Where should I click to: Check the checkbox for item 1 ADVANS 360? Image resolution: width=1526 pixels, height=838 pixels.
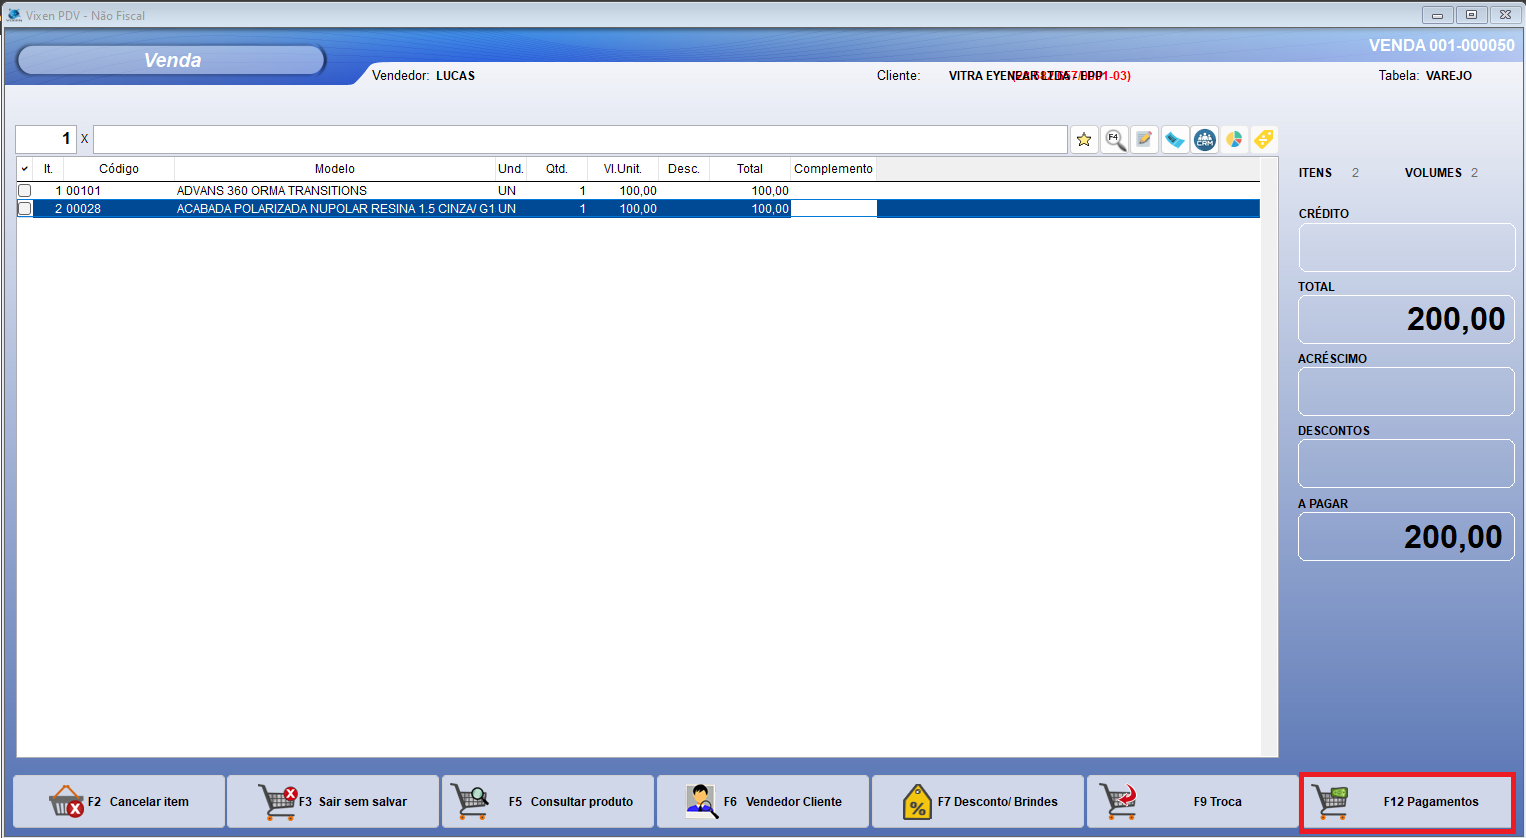pos(24,190)
